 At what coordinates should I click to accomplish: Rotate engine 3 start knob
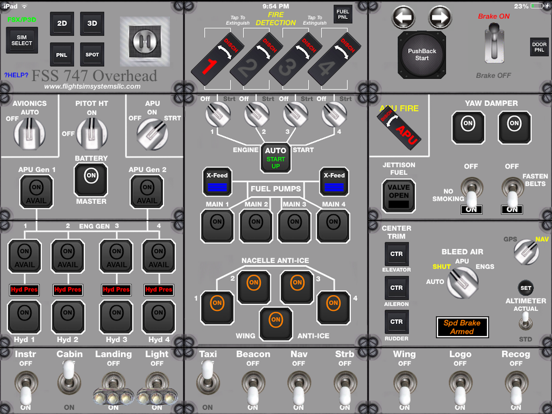[296, 114]
